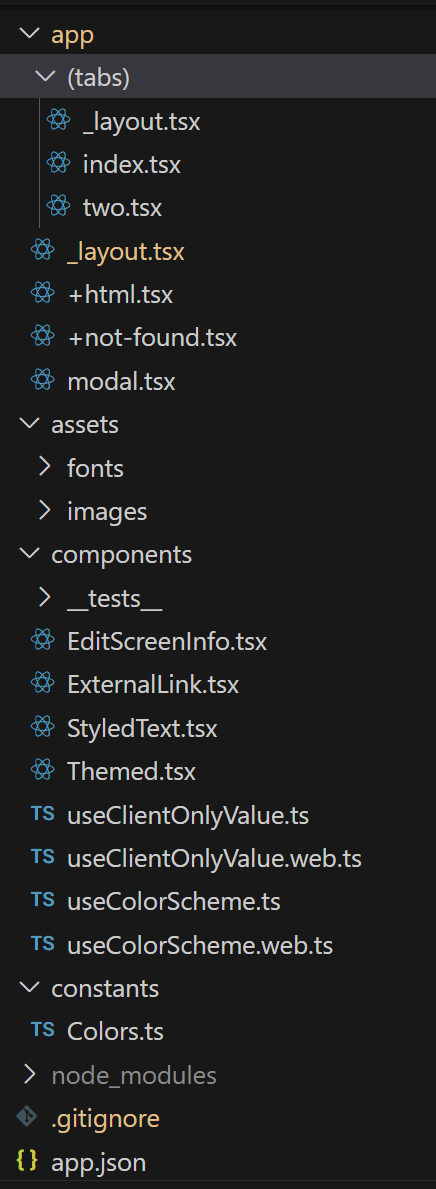Click React icon beside +html.tsx
The image size is (436, 1189).
click(42, 293)
